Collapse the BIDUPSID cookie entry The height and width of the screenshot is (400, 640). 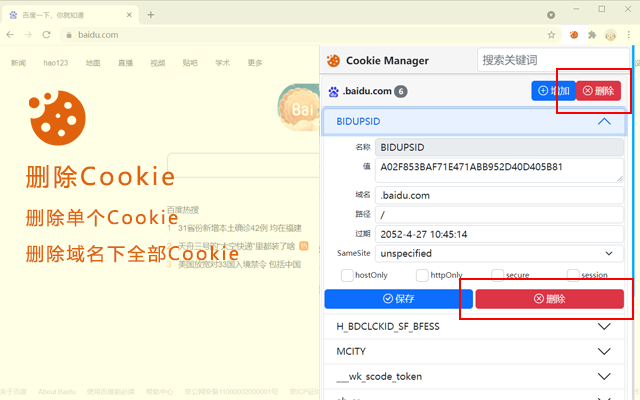click(x=473, y=121)
